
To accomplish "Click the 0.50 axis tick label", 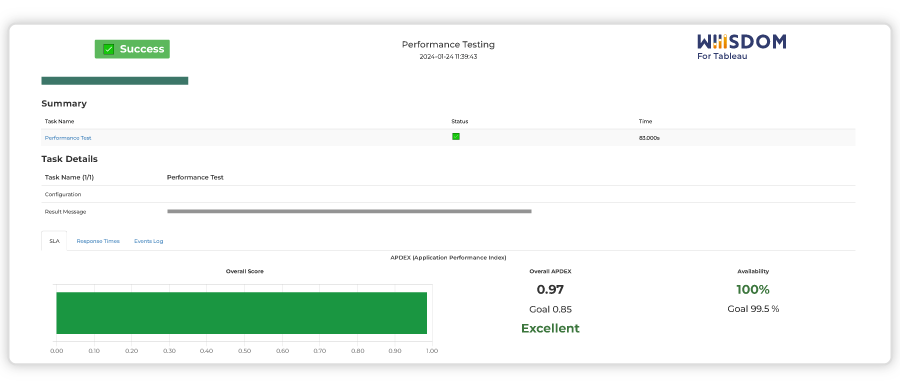I will pos(245,351).
